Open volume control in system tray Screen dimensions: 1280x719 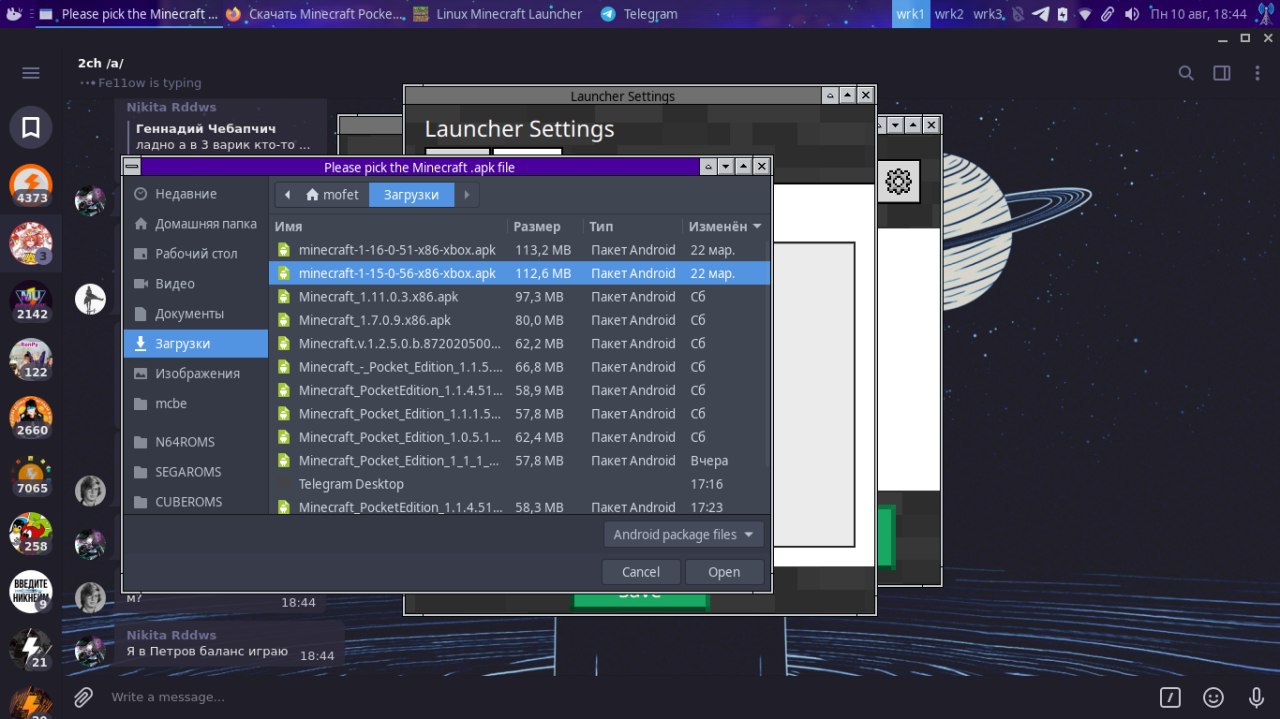(1132, 14)
